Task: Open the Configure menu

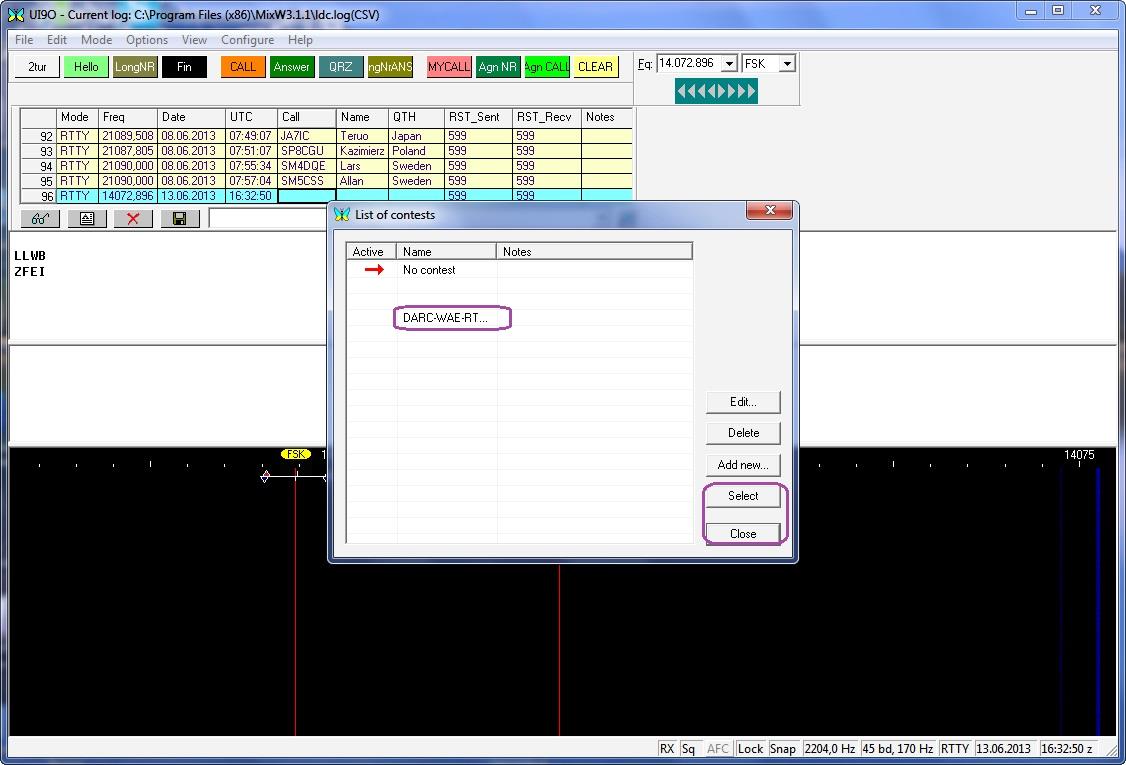Action: 247,40
